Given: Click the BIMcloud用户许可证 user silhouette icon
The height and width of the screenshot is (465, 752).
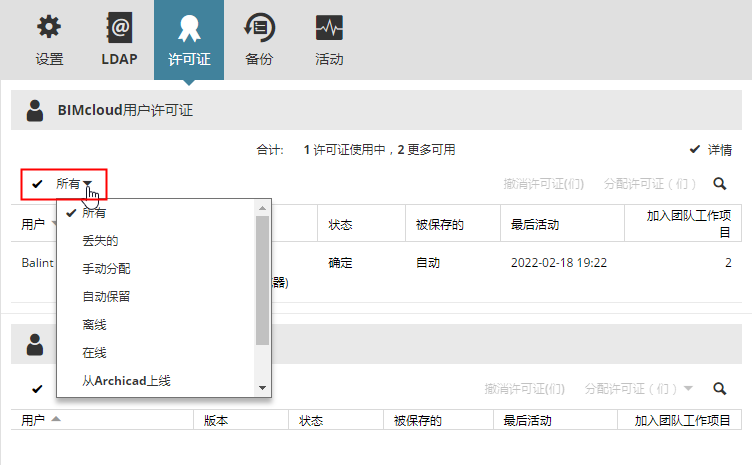Looking at the screenshot, I should click(x=35, y=111).
